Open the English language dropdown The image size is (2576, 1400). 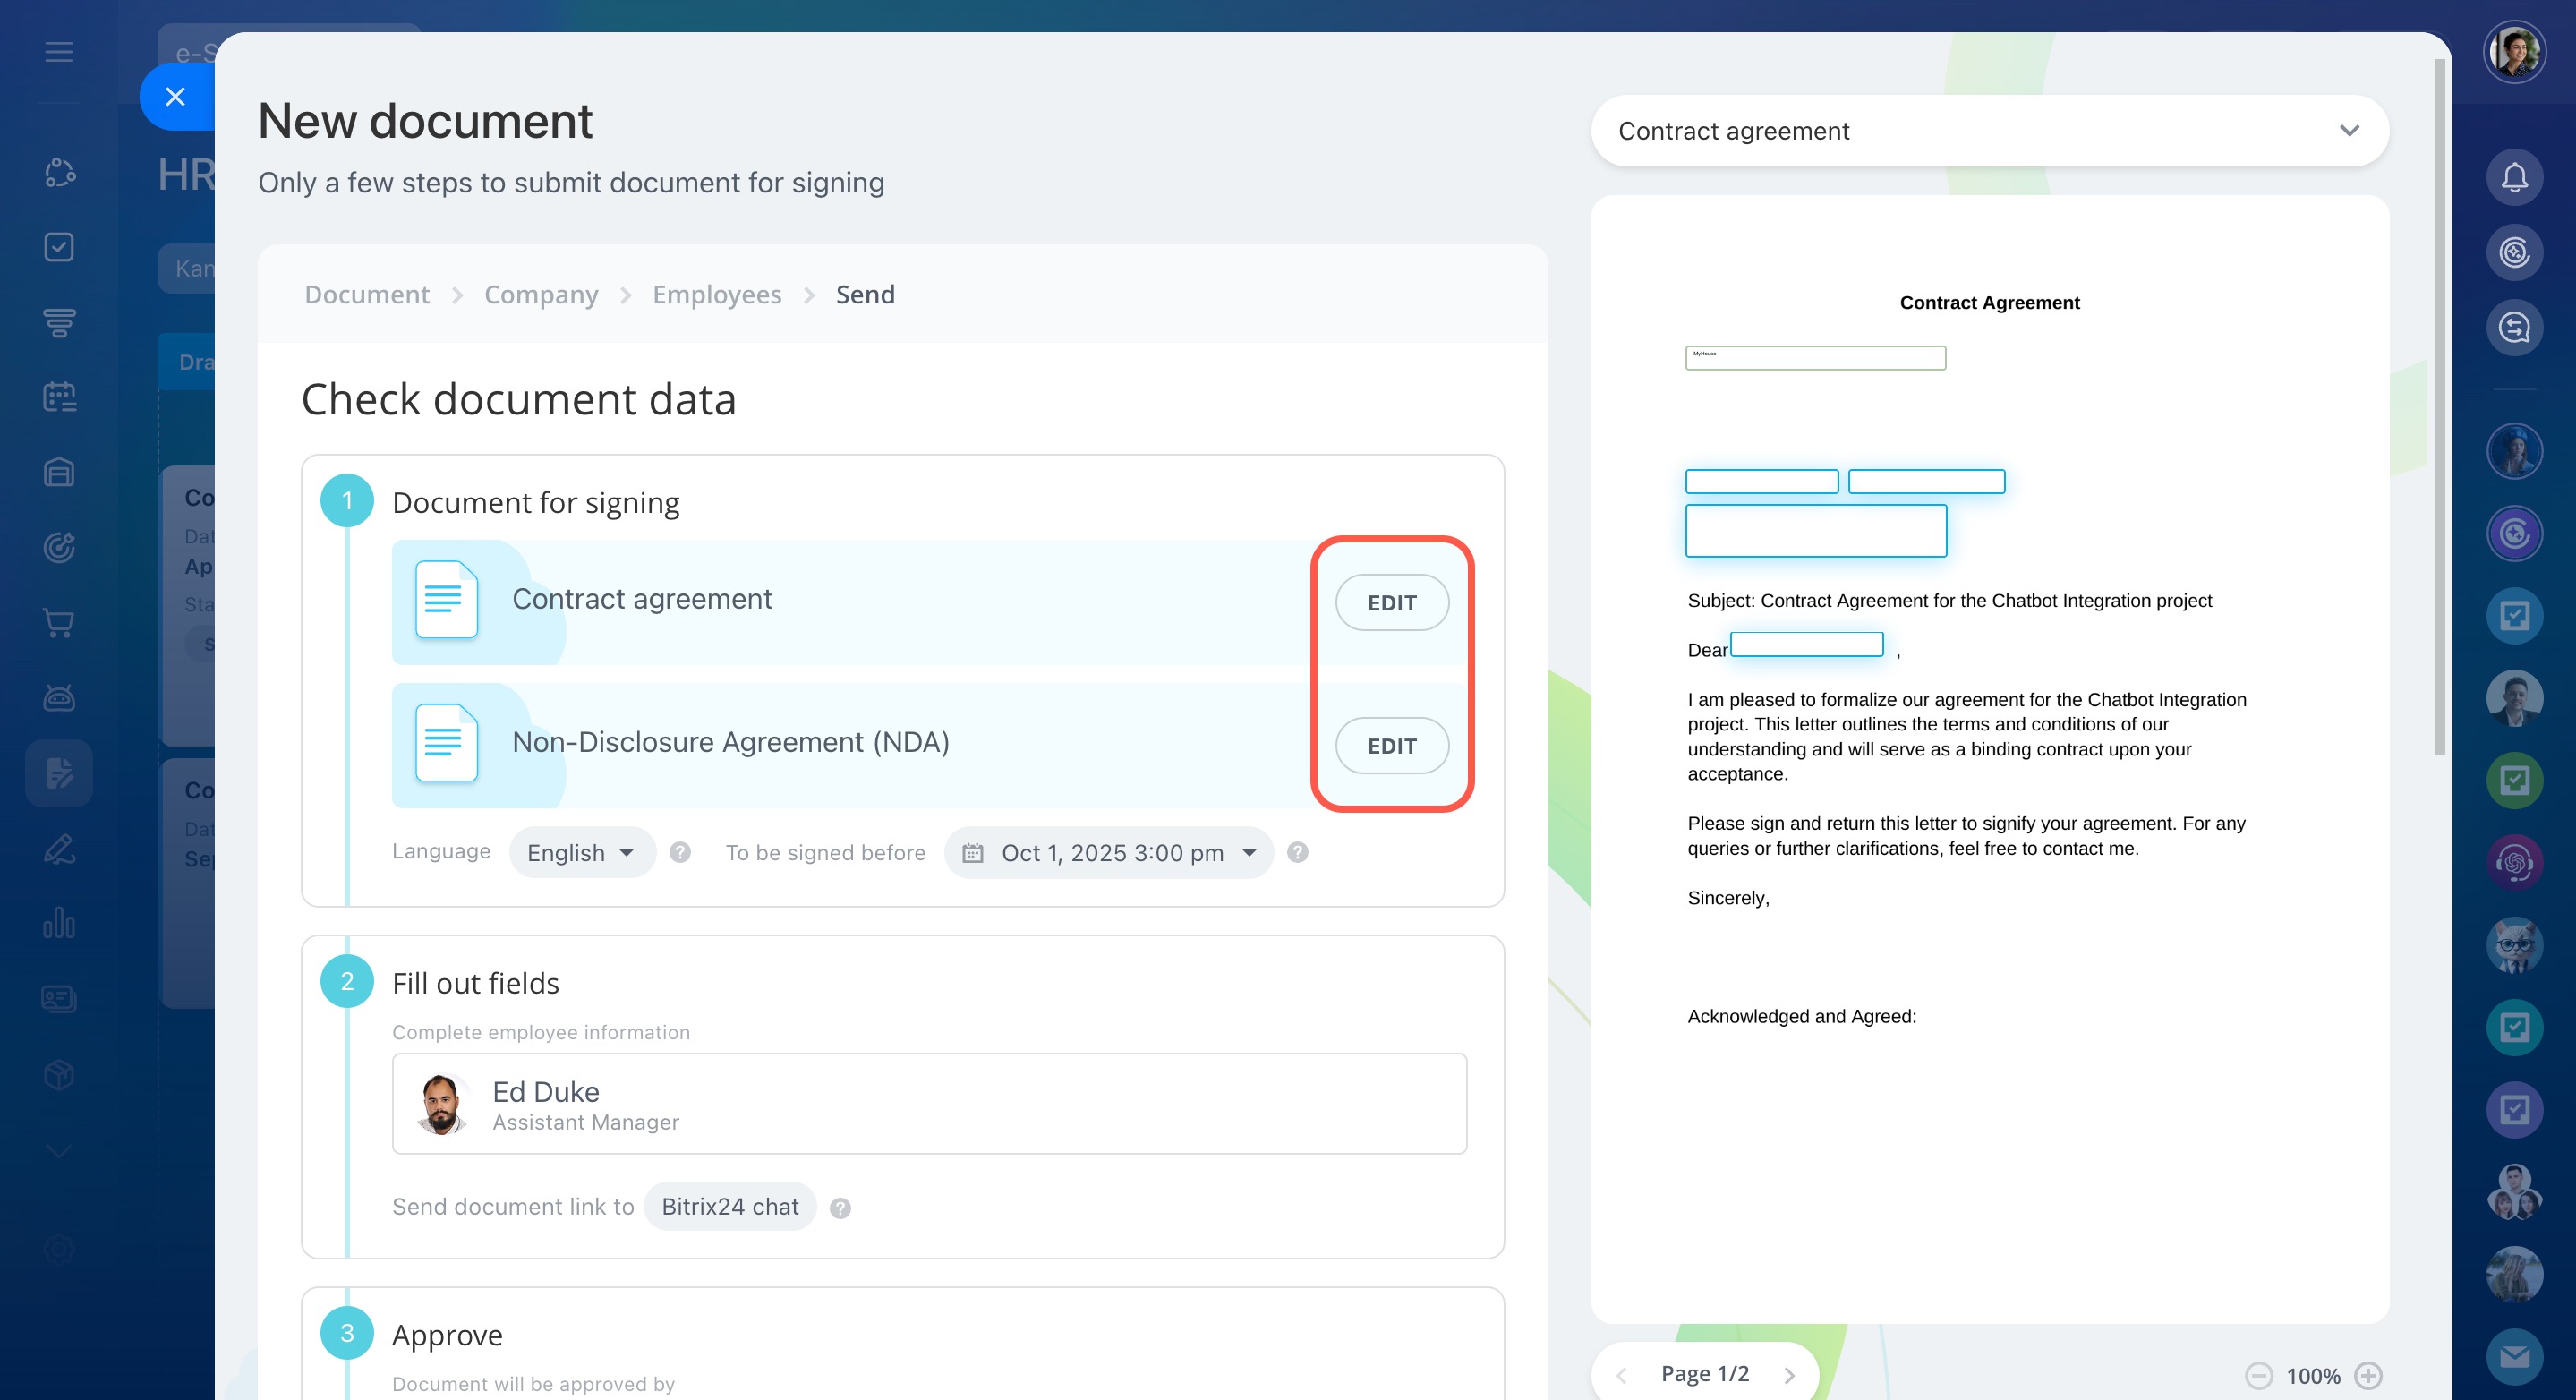pyautogui.click(x=582, y=853)
